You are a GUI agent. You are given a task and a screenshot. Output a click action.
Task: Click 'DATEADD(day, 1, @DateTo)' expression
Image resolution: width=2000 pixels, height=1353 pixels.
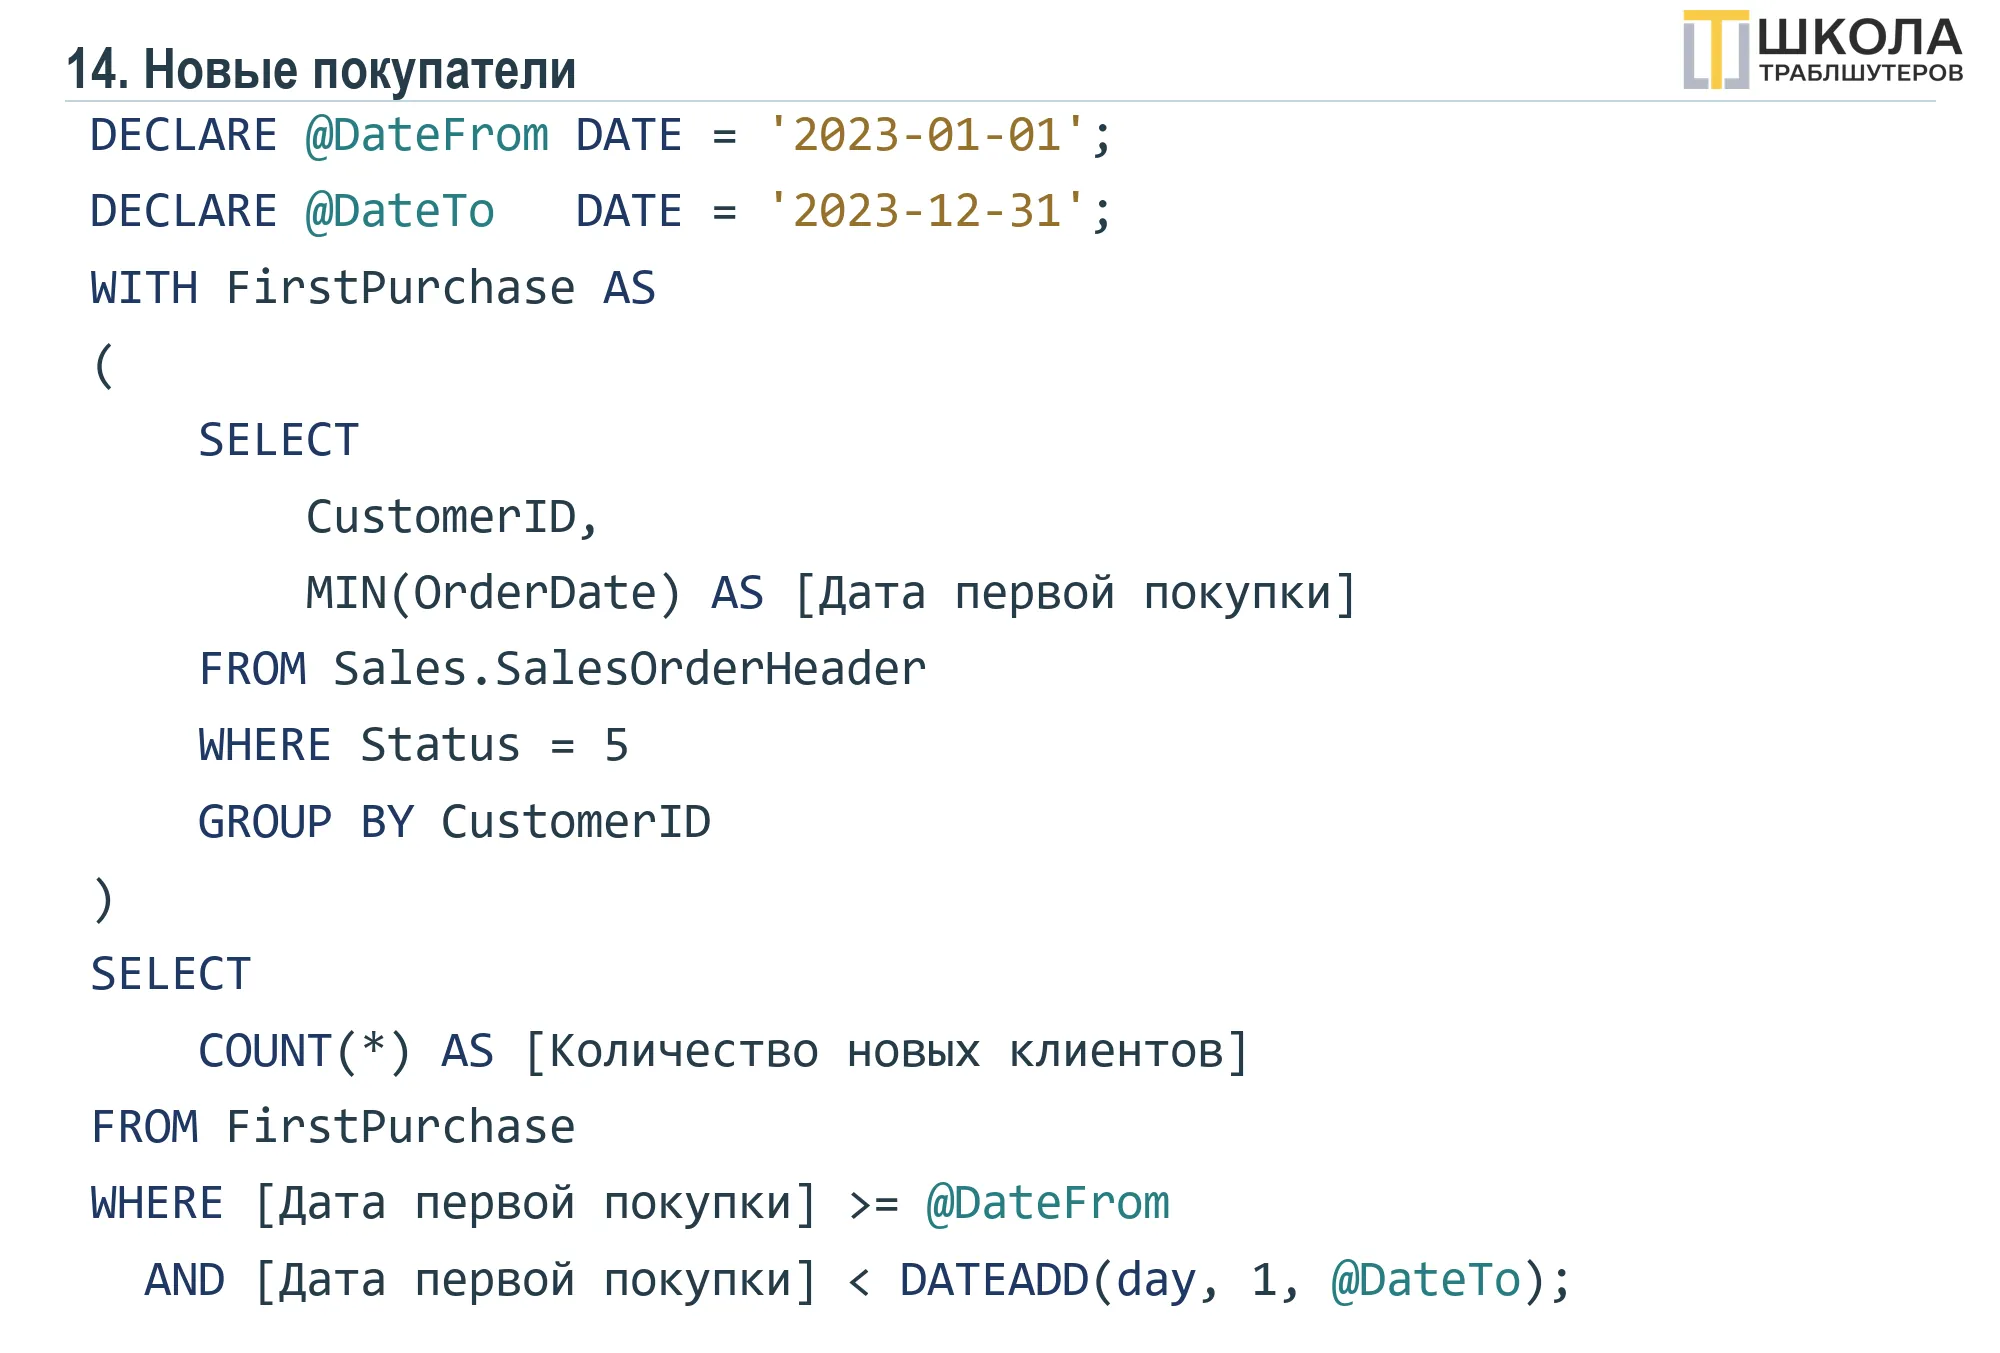1223,1280
